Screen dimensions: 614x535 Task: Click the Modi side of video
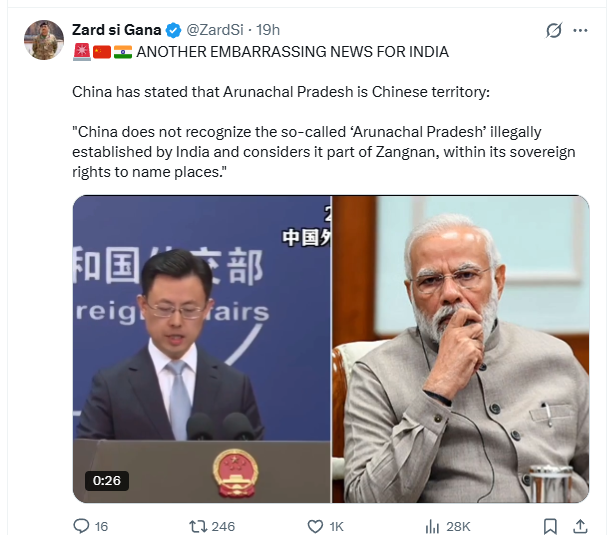point(460,349)
